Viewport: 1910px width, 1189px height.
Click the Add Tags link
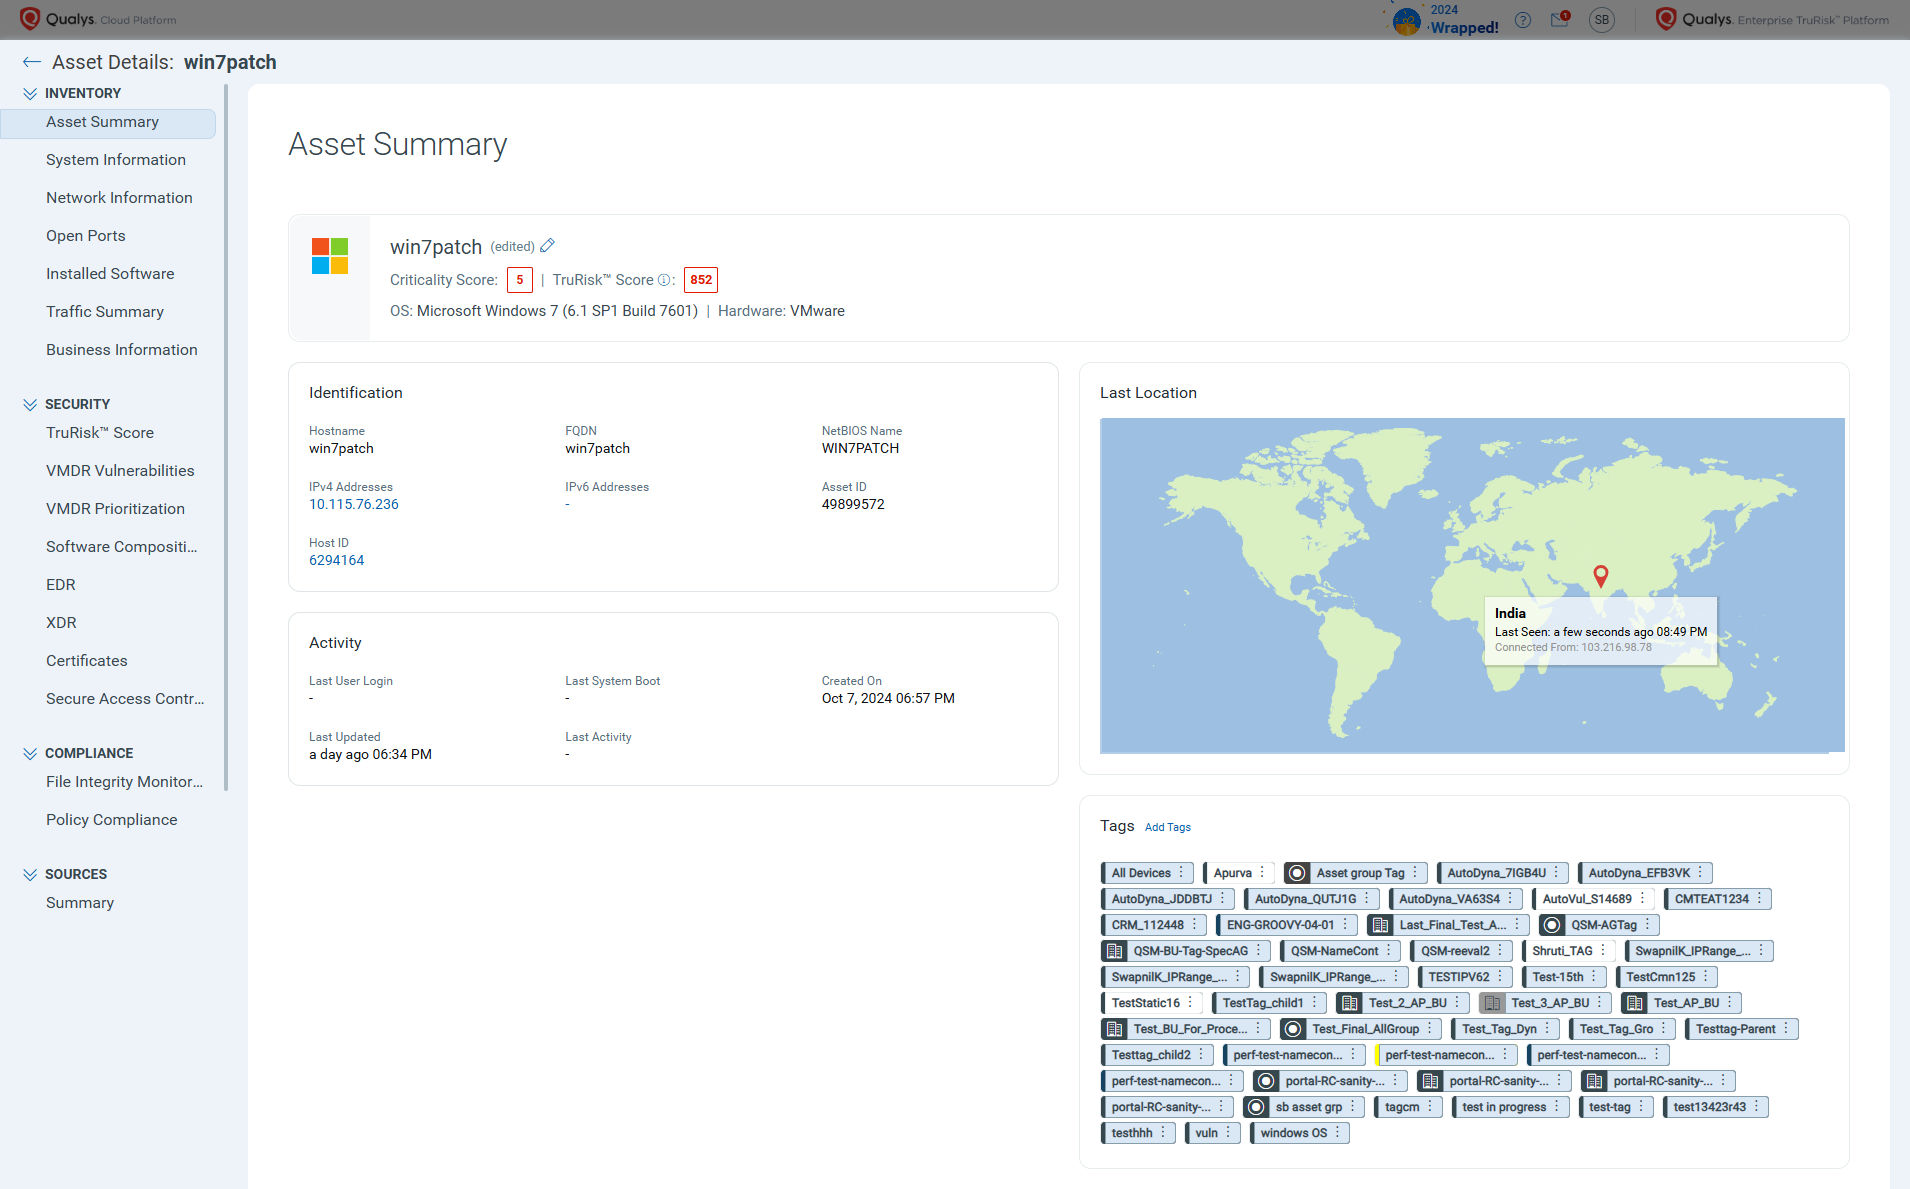(x=1167, y=827)
